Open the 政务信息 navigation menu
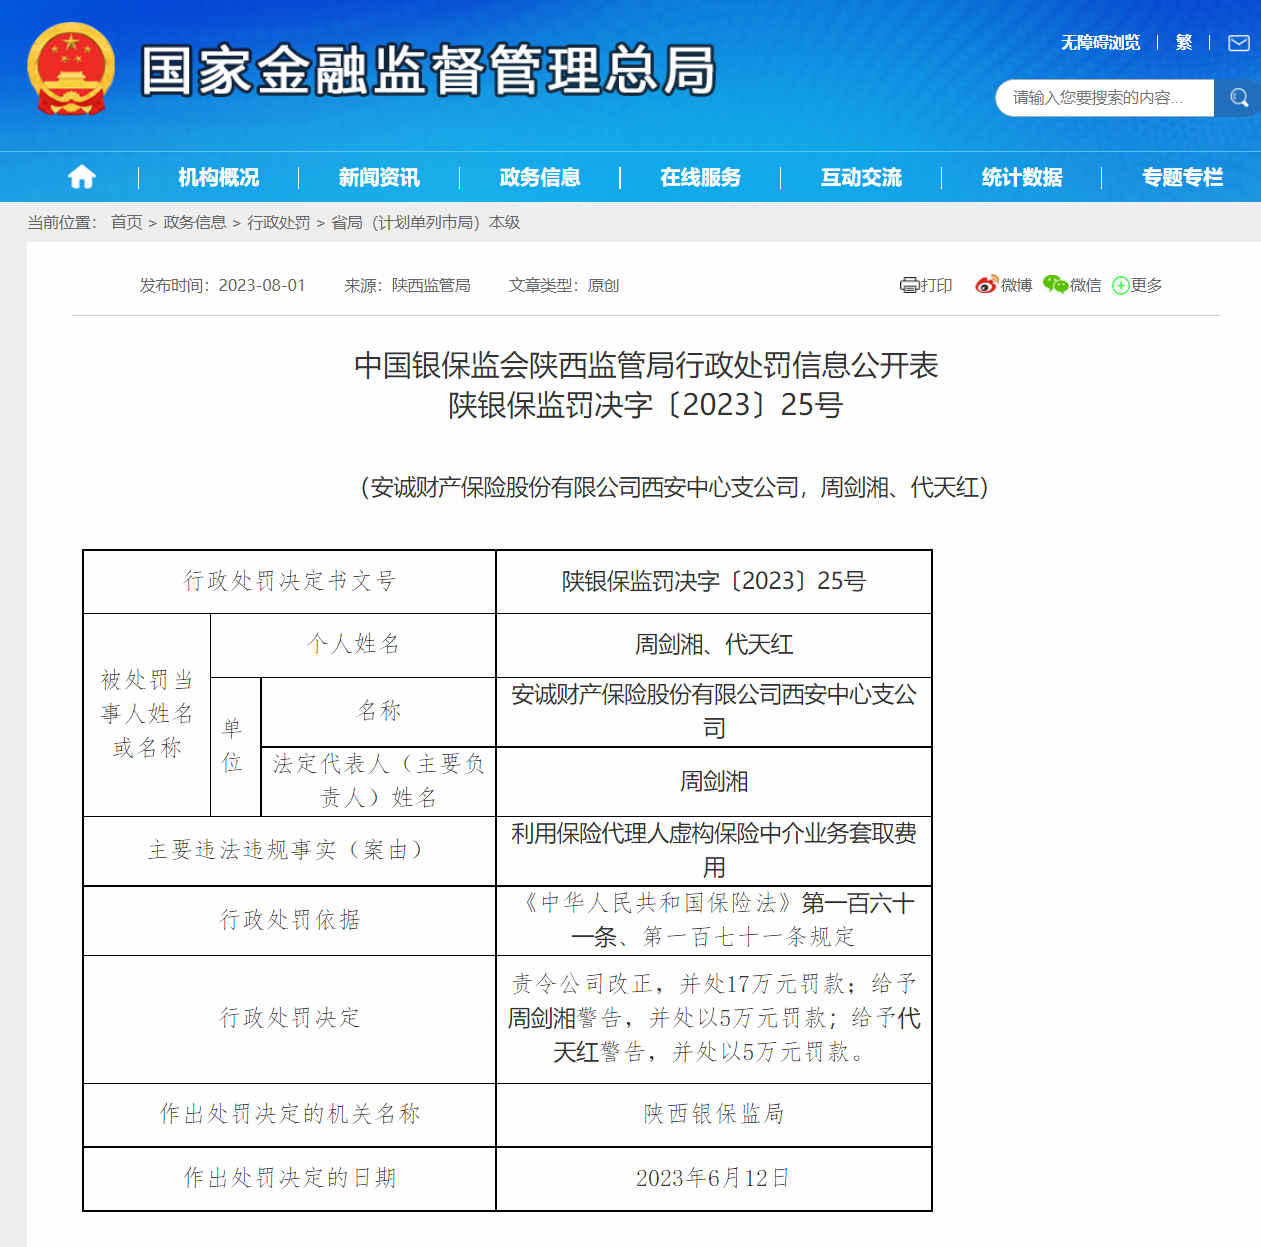Image resolution: width=1261 pixels, height=1247 pixels. [540, 177]
